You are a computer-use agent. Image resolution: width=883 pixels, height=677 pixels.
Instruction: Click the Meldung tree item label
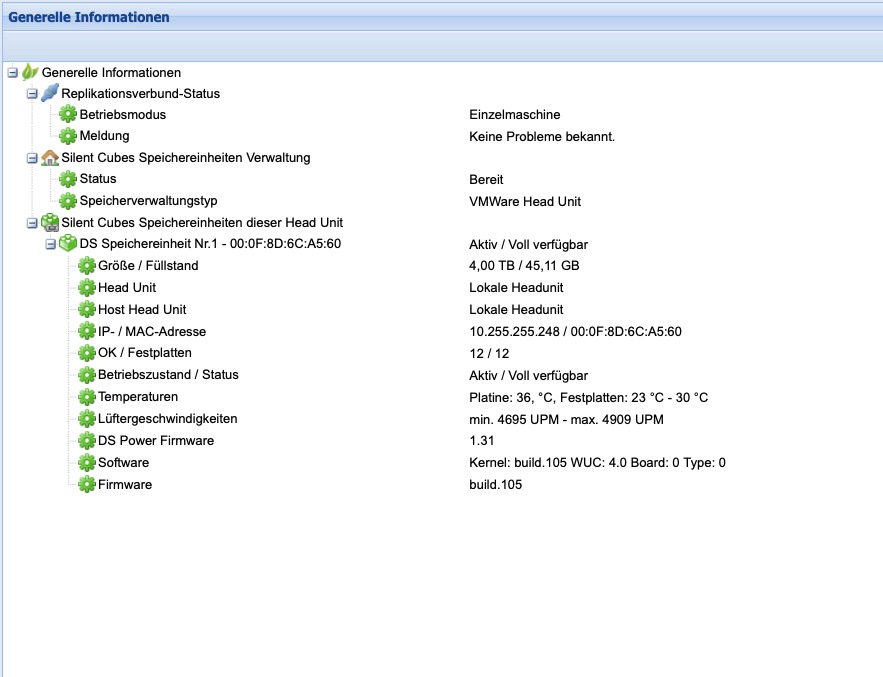tap(104, 136)
